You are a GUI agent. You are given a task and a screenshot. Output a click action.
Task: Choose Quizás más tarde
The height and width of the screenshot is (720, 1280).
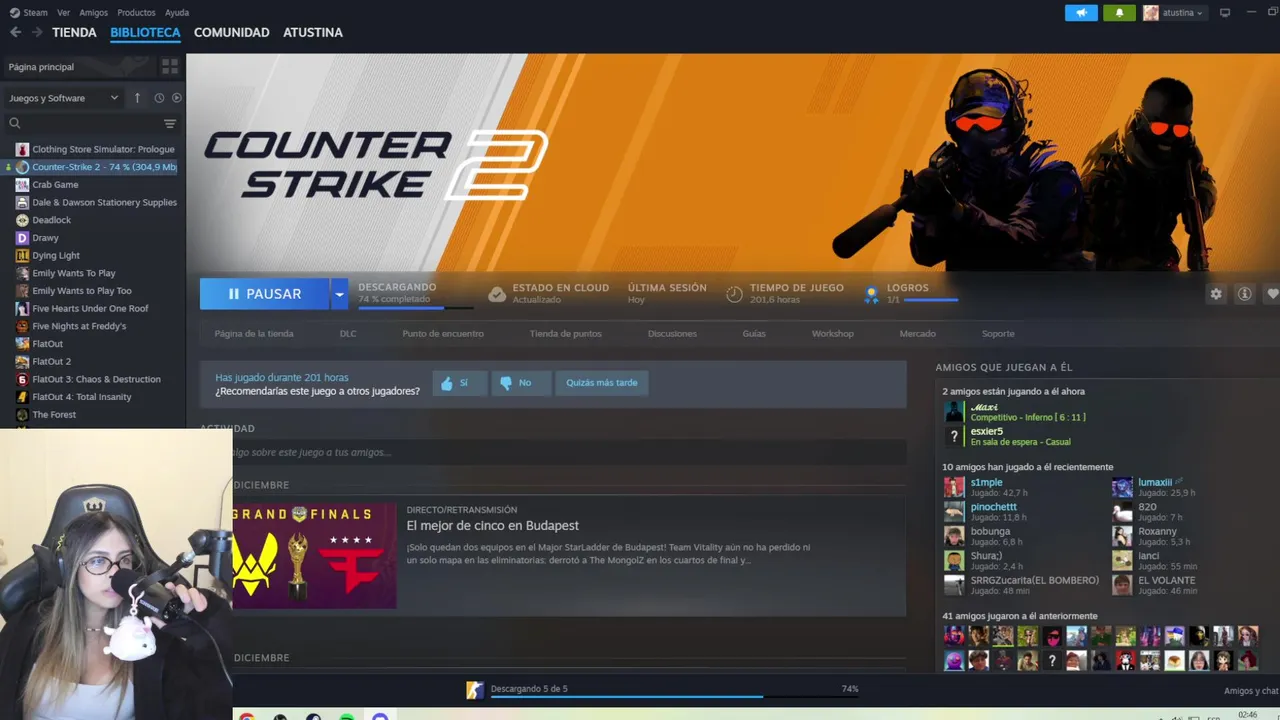coord(602,383)
